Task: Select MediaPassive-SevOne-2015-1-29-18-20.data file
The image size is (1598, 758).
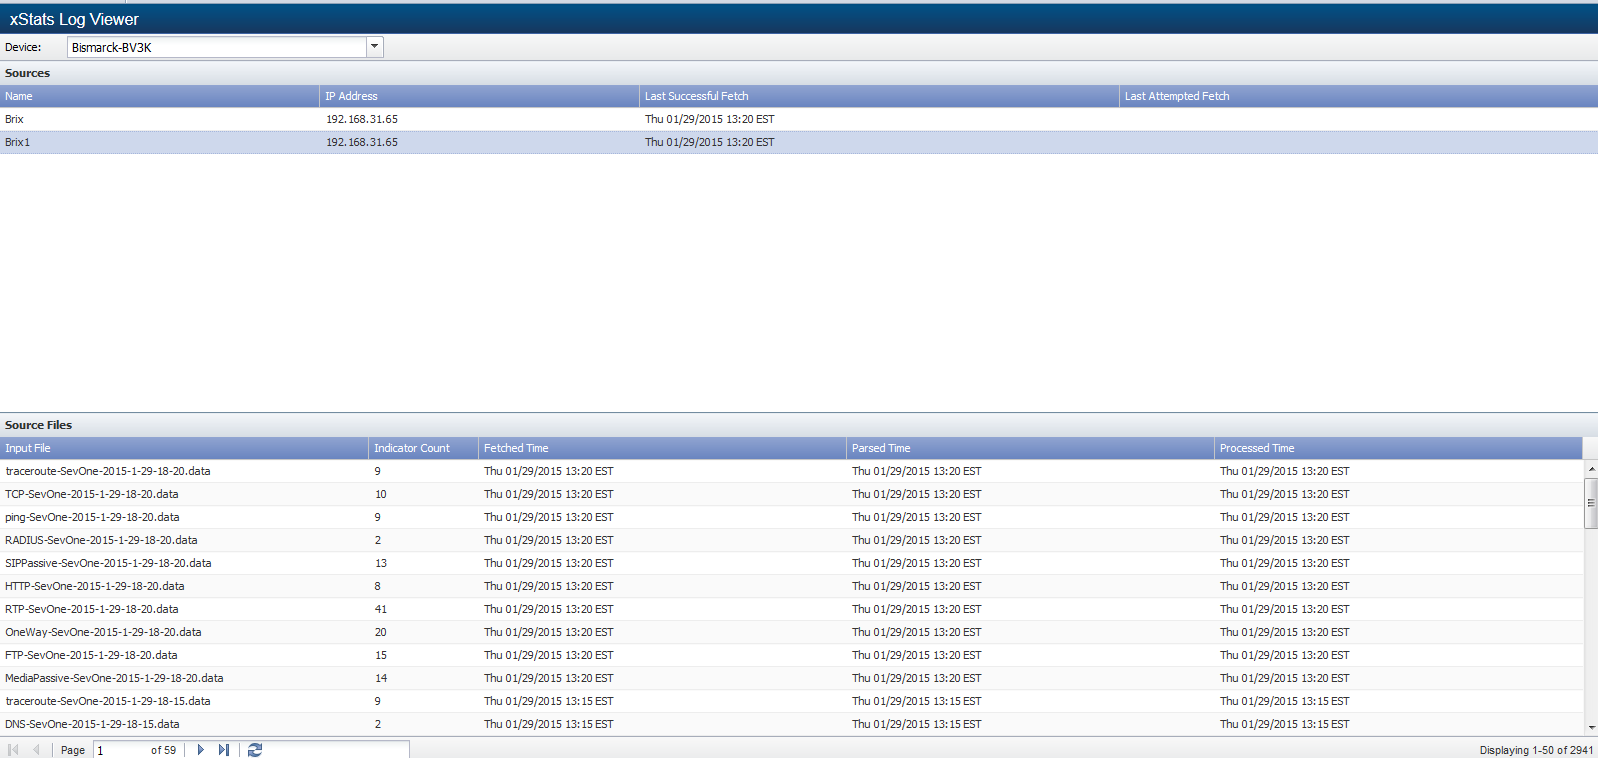Action: click(x=791, y=678)
